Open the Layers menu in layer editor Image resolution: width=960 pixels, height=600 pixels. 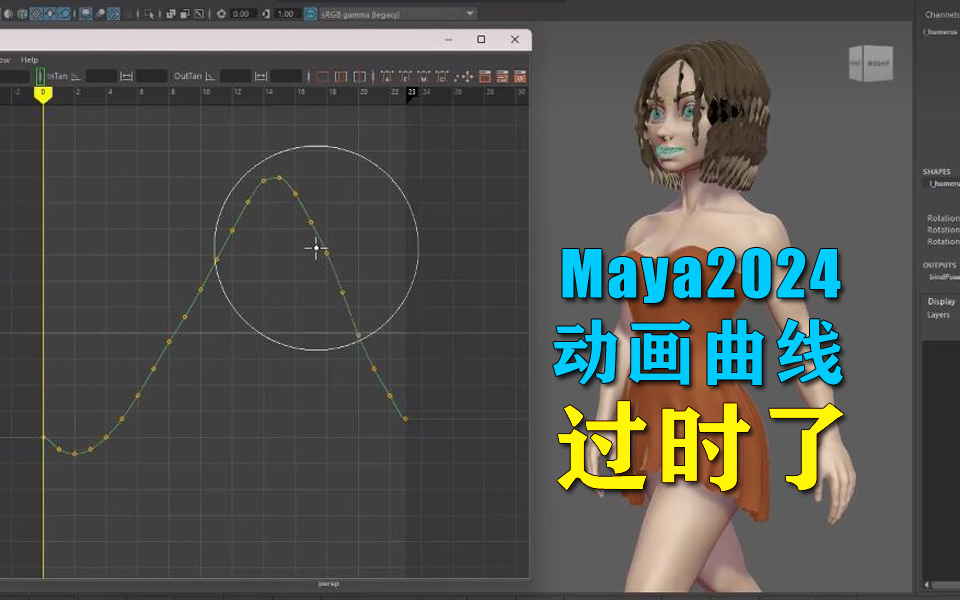tap(938, 315)
